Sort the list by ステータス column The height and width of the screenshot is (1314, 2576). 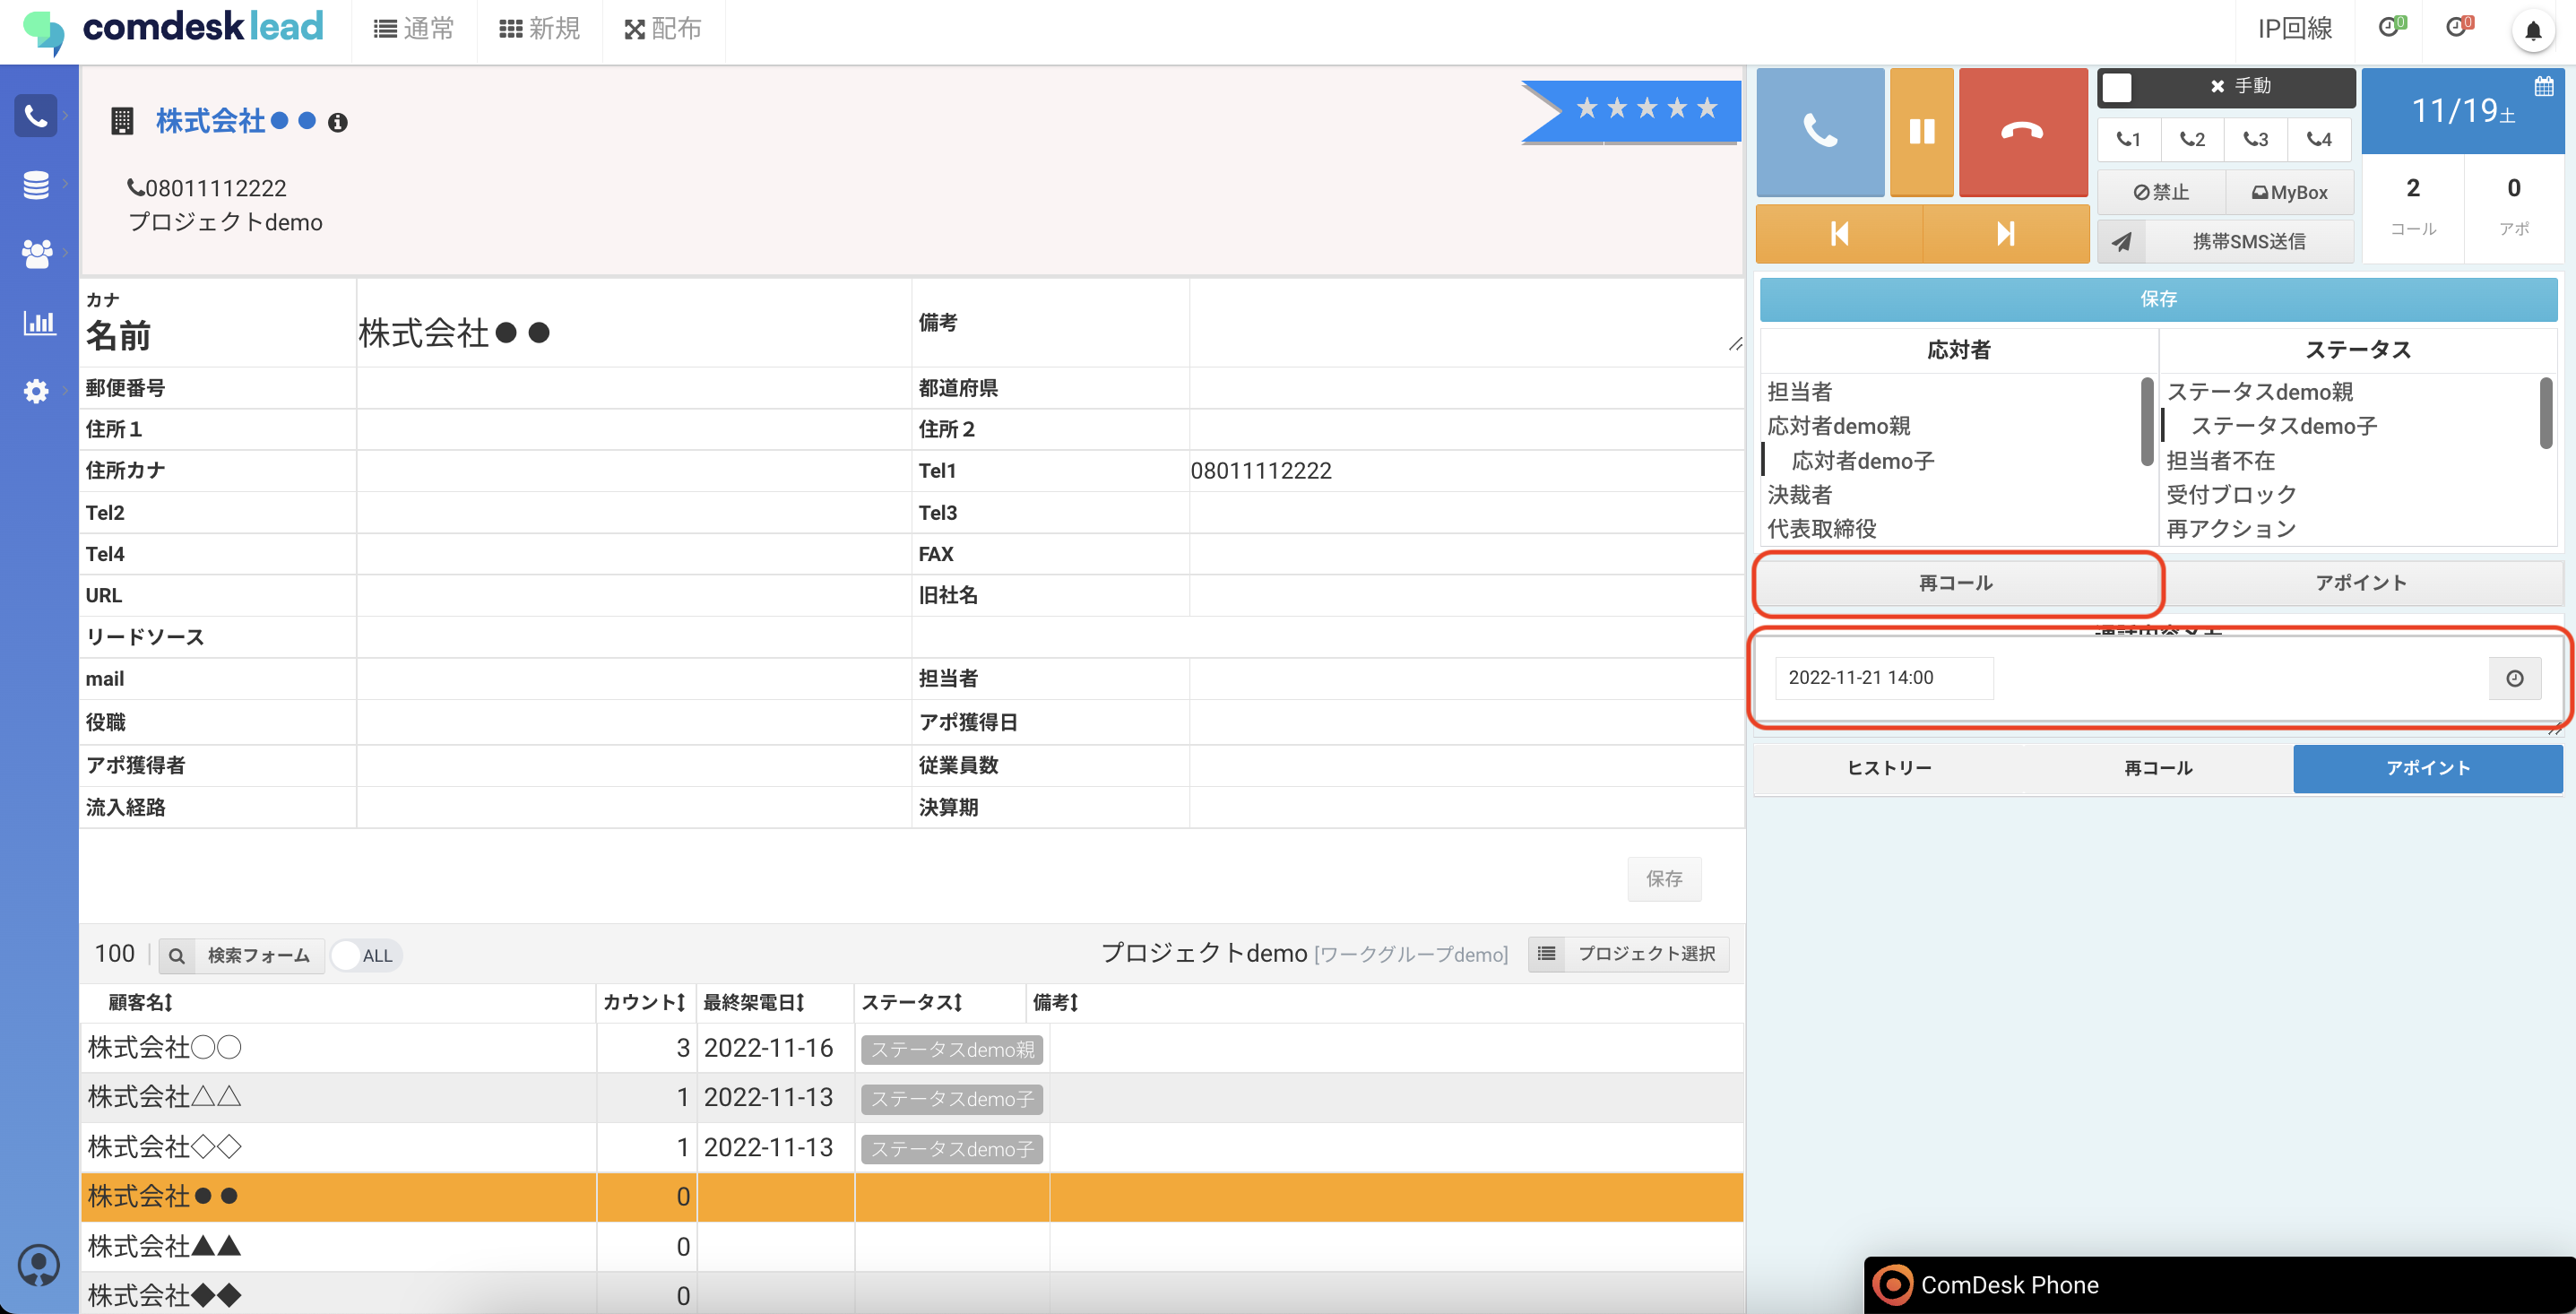point(912,1003)
